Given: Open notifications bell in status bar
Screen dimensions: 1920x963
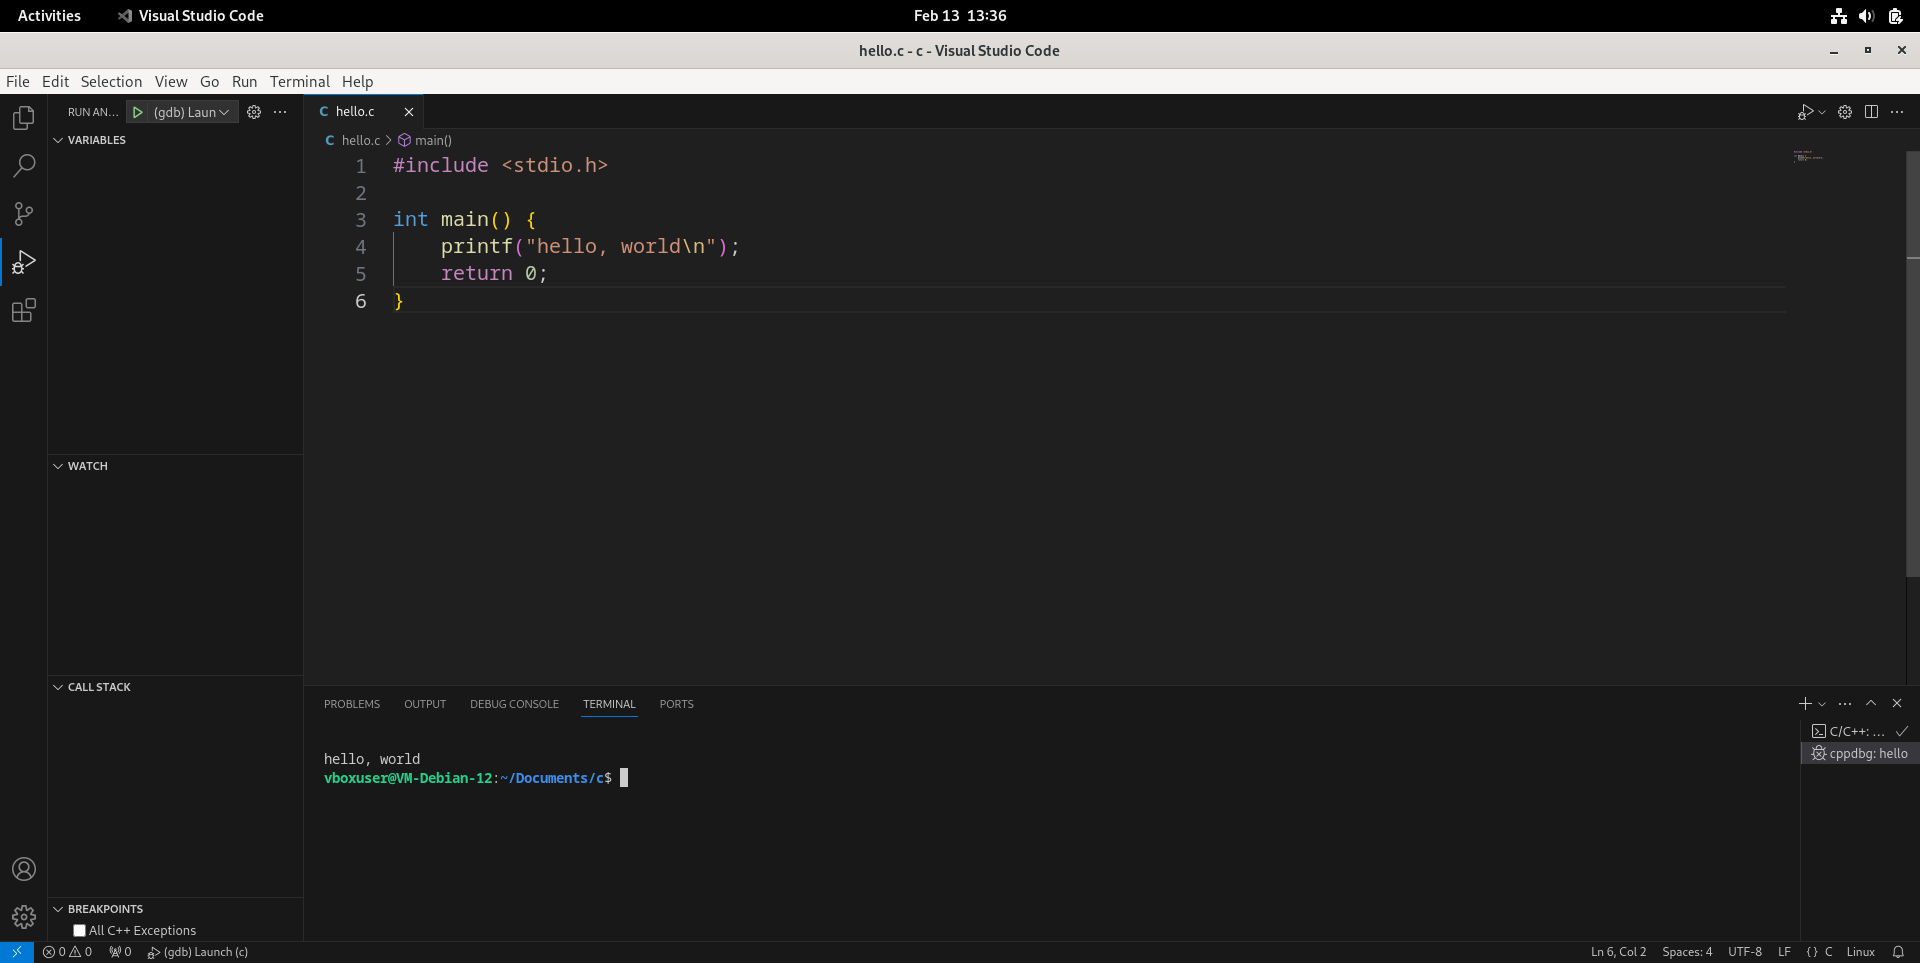Looking at the screenshot, I should (1898, 952).
